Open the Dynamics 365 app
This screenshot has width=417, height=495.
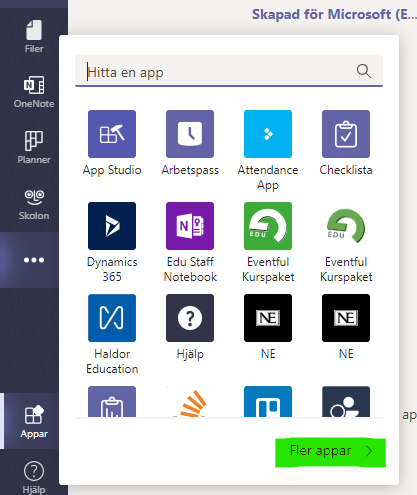pyautogui.click(x=112, y=242)
